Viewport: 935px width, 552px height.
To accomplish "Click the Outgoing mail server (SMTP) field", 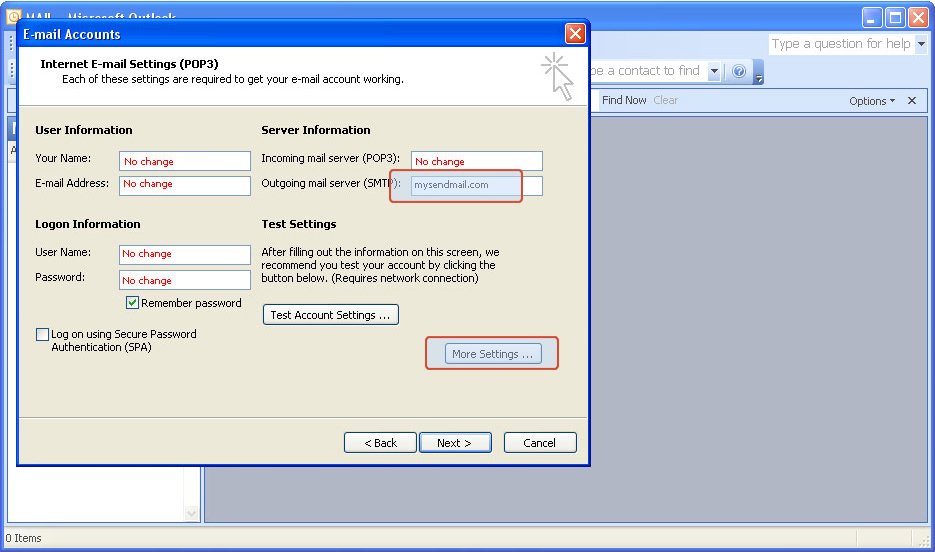I will tap(476, 185).
